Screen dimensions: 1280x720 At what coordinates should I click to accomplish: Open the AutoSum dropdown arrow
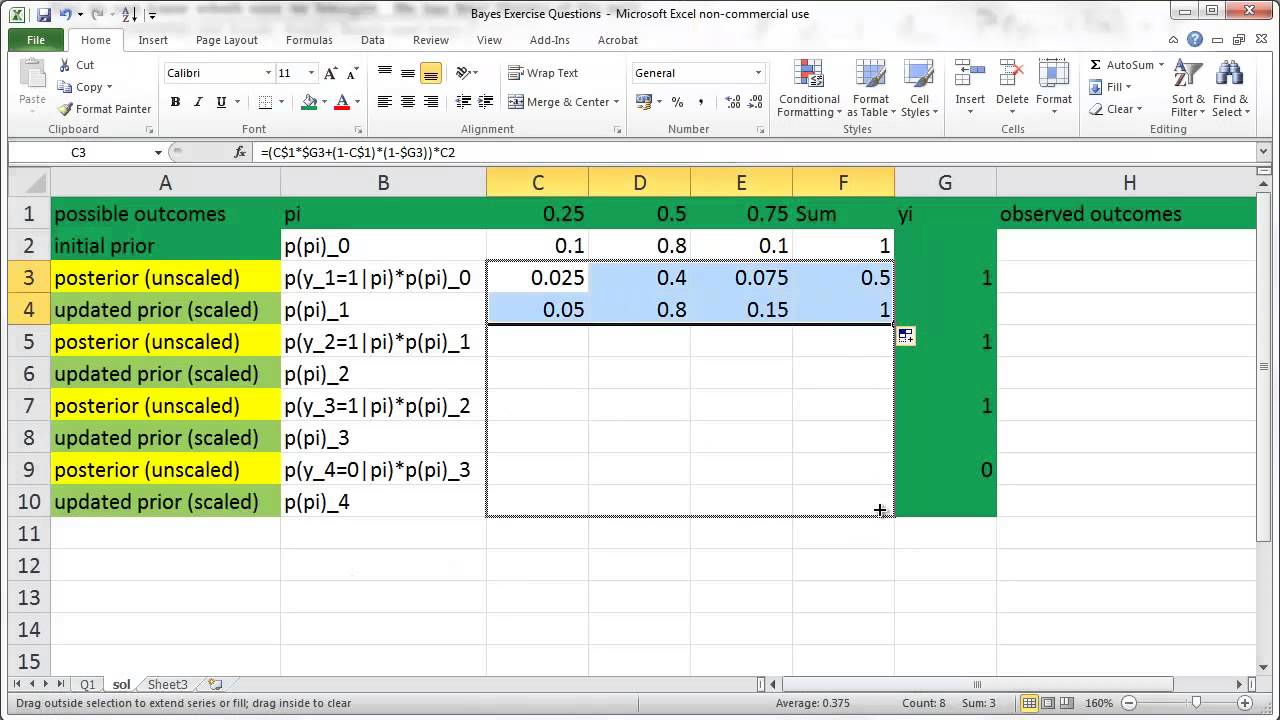(x=1162, y=65)
